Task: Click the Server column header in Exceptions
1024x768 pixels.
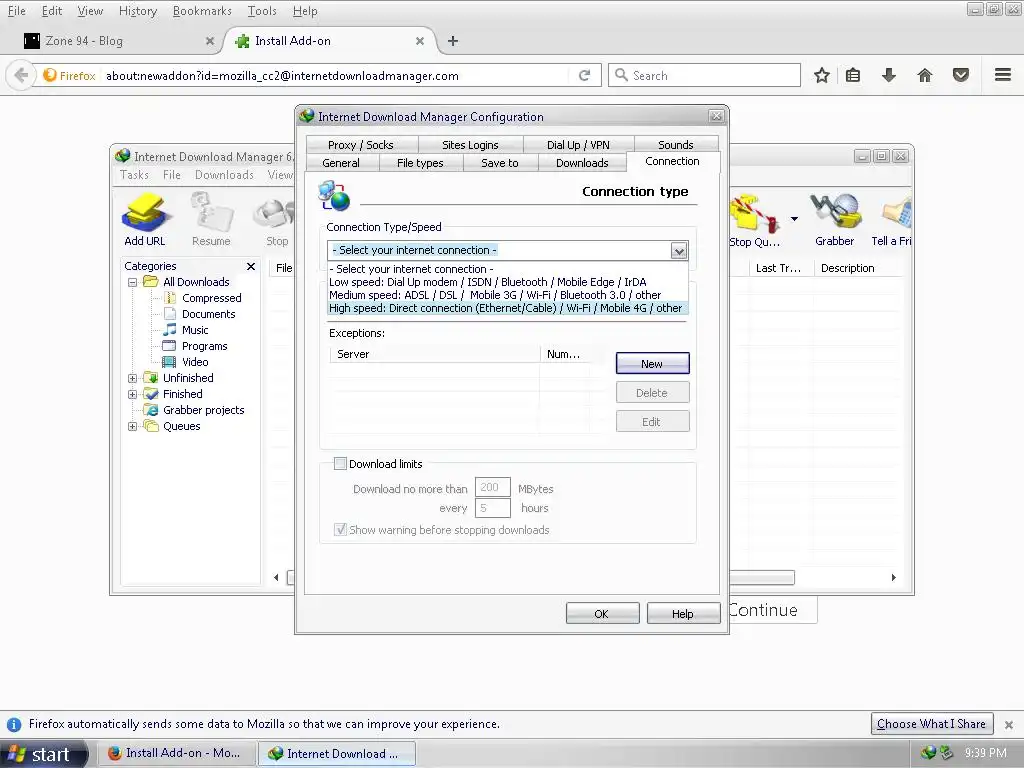Action: [434, 354]
